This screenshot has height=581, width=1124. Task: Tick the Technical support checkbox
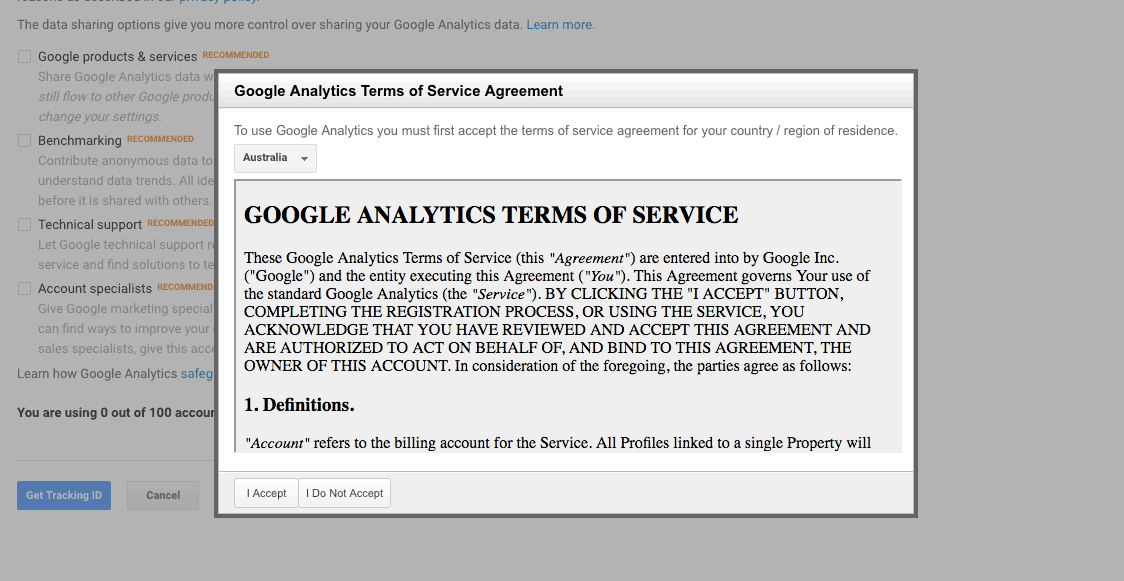tap(25, 224)
